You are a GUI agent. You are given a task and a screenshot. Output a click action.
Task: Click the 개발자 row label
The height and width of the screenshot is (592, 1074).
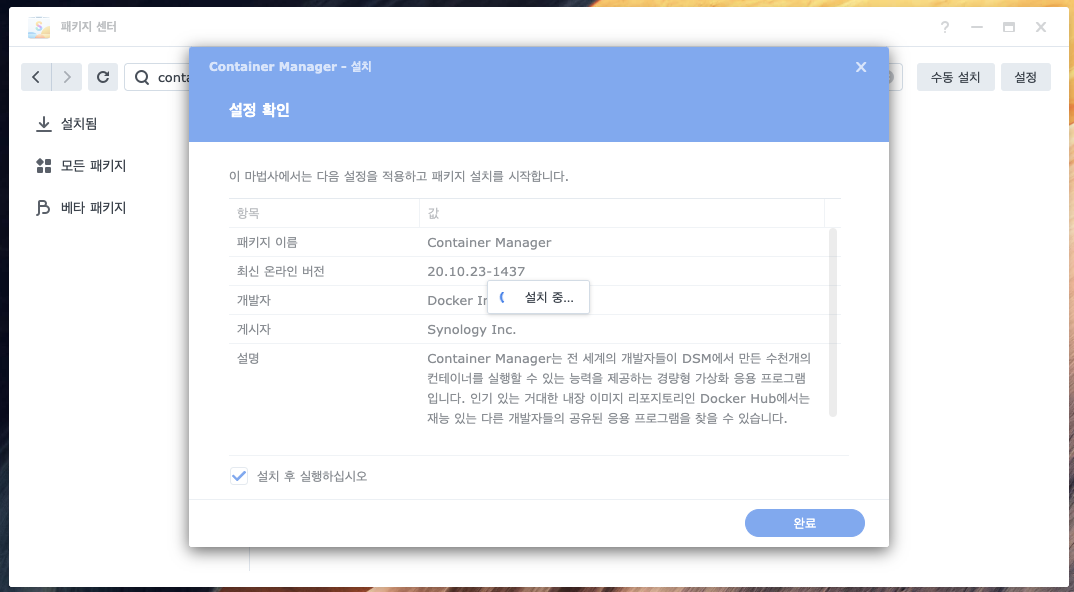pyautogui.click(x=253, y=300)
